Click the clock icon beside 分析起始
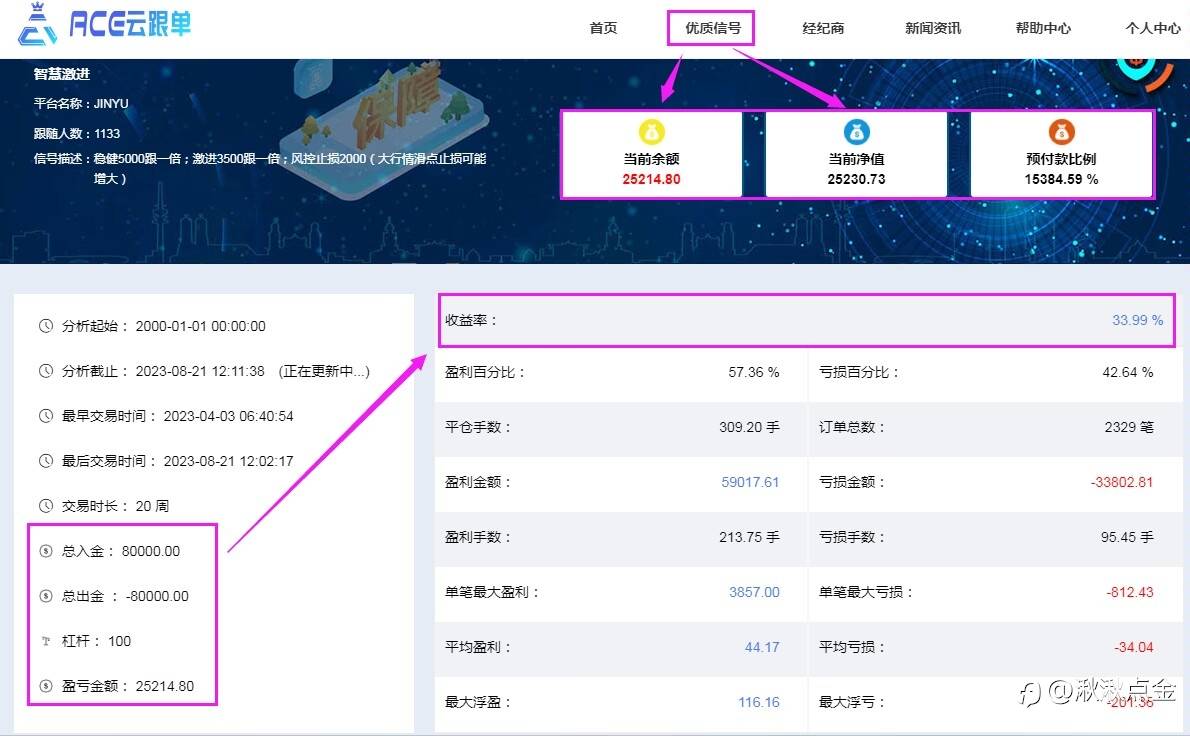 (x=46, y=326)
